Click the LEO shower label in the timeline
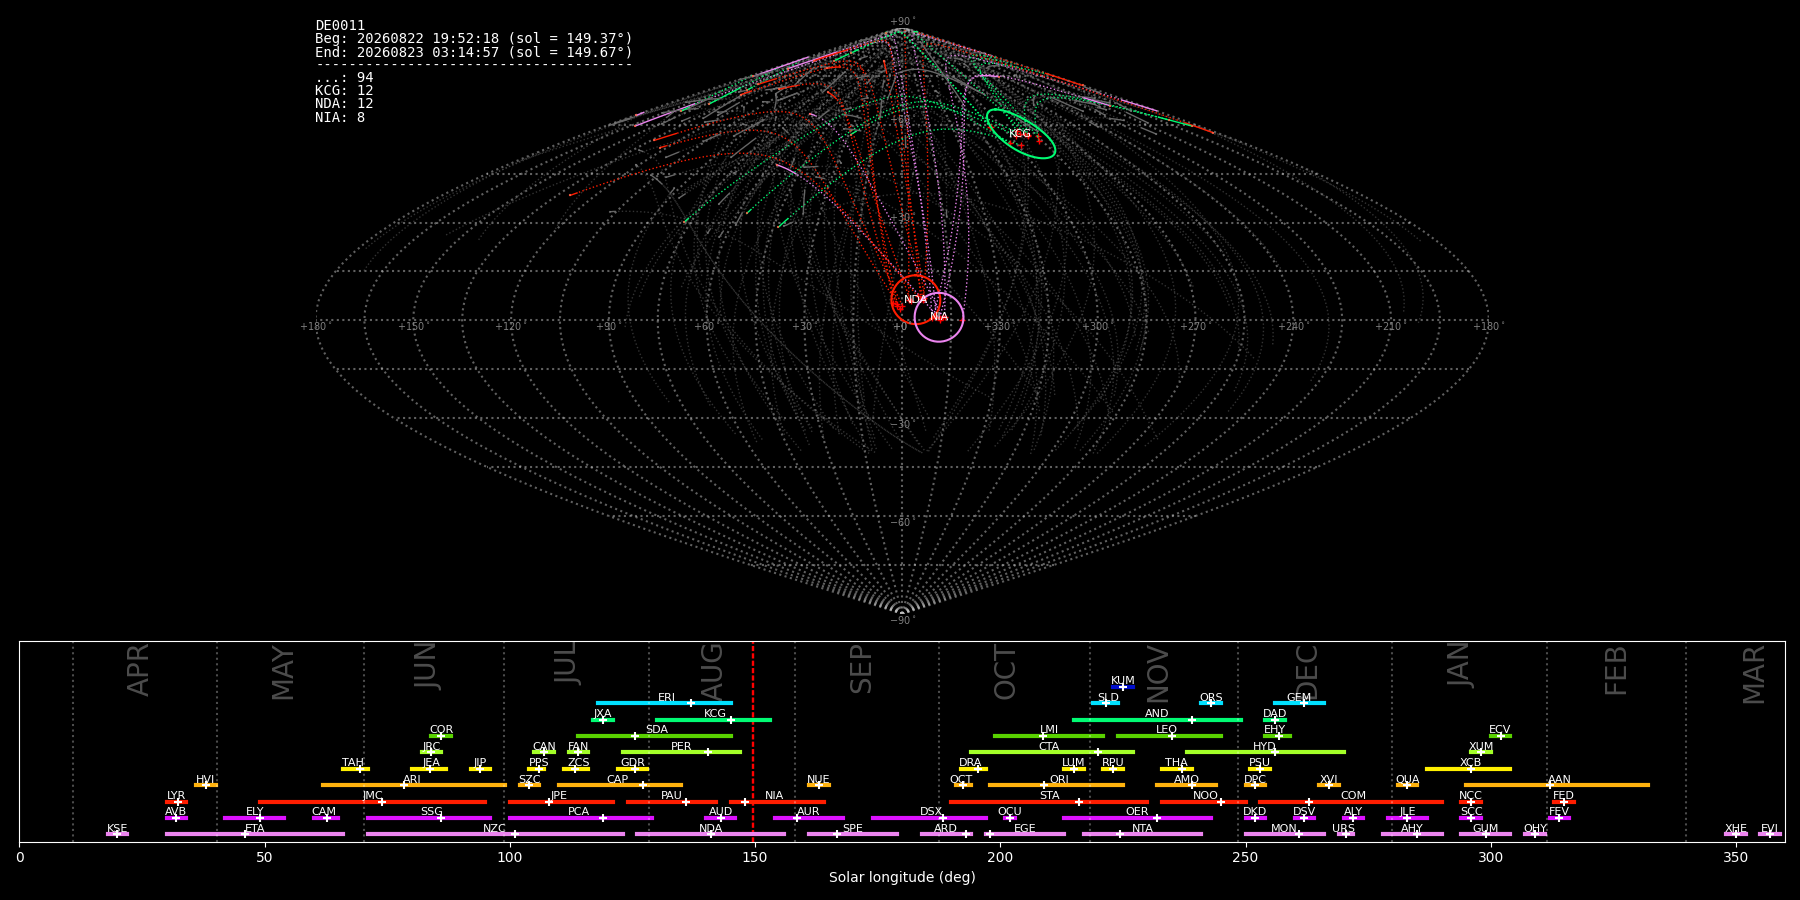This screenshot has height=900, width=1800. coord(1166,730)
